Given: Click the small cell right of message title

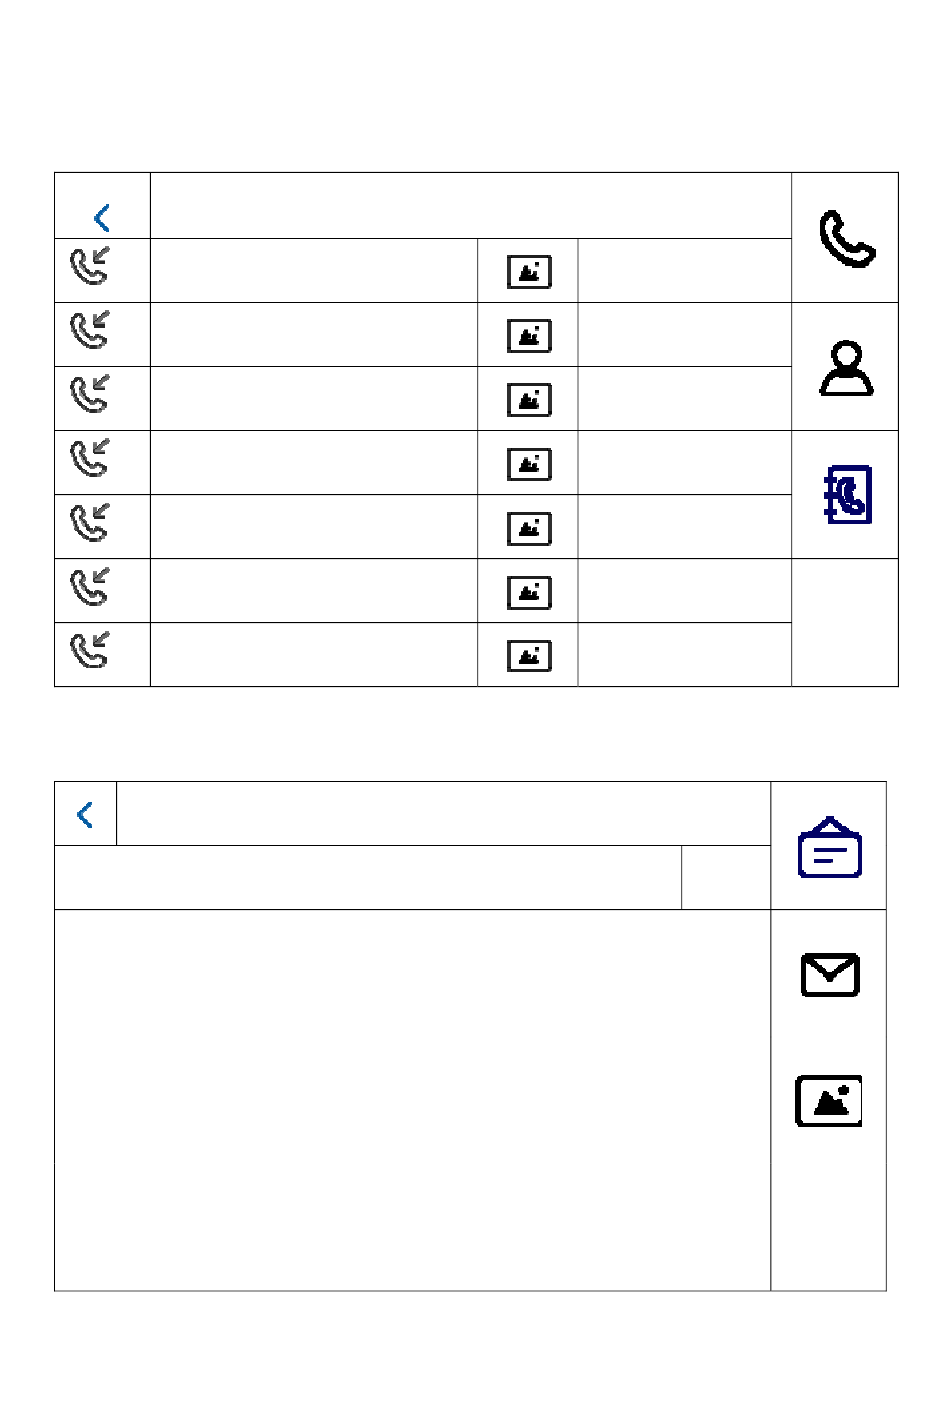Looking at the screenshot, I should (x=726, y=878).
